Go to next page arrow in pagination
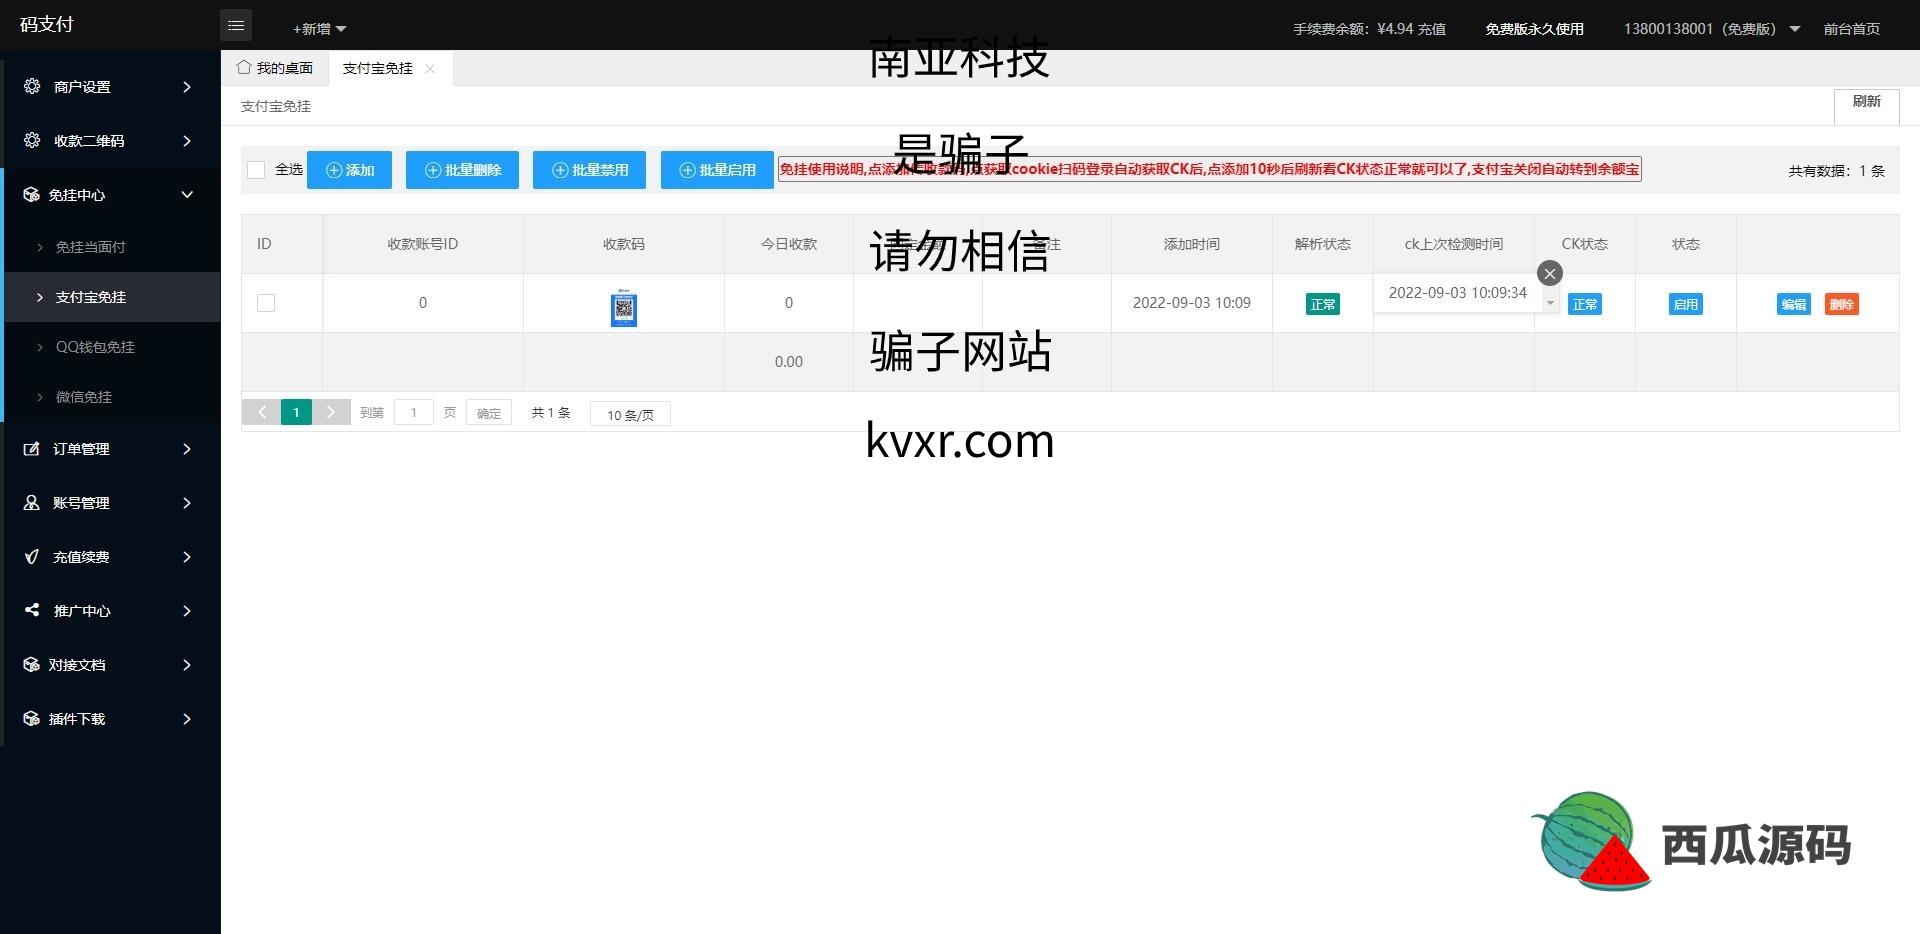This screenshot has height=934, width=1920. pos(331,412)
